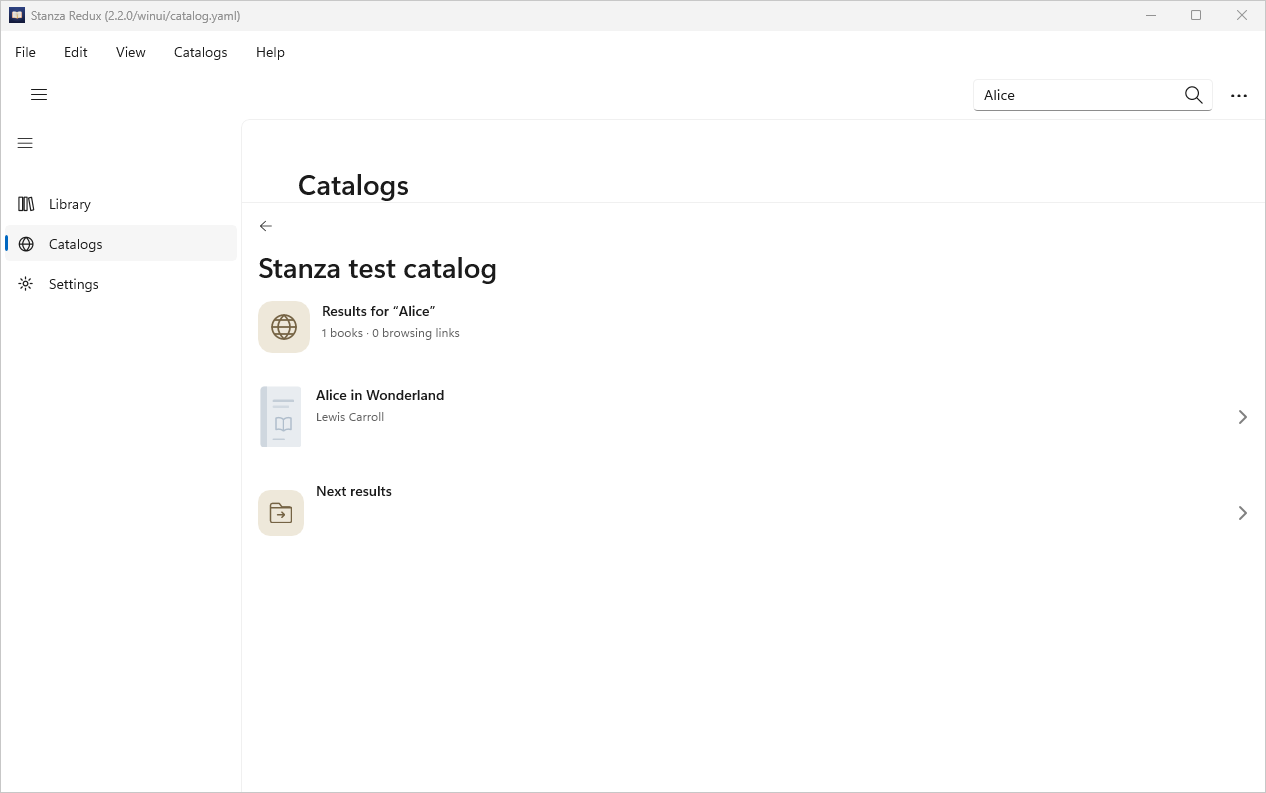Click the Library books icon
The image size is (1266, 793).
pyautogui.click(x=26, y=204)
